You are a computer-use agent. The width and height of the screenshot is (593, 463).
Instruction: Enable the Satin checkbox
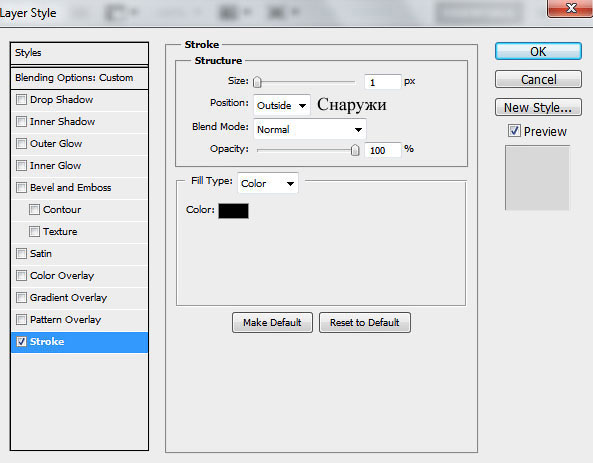[22, 253]
